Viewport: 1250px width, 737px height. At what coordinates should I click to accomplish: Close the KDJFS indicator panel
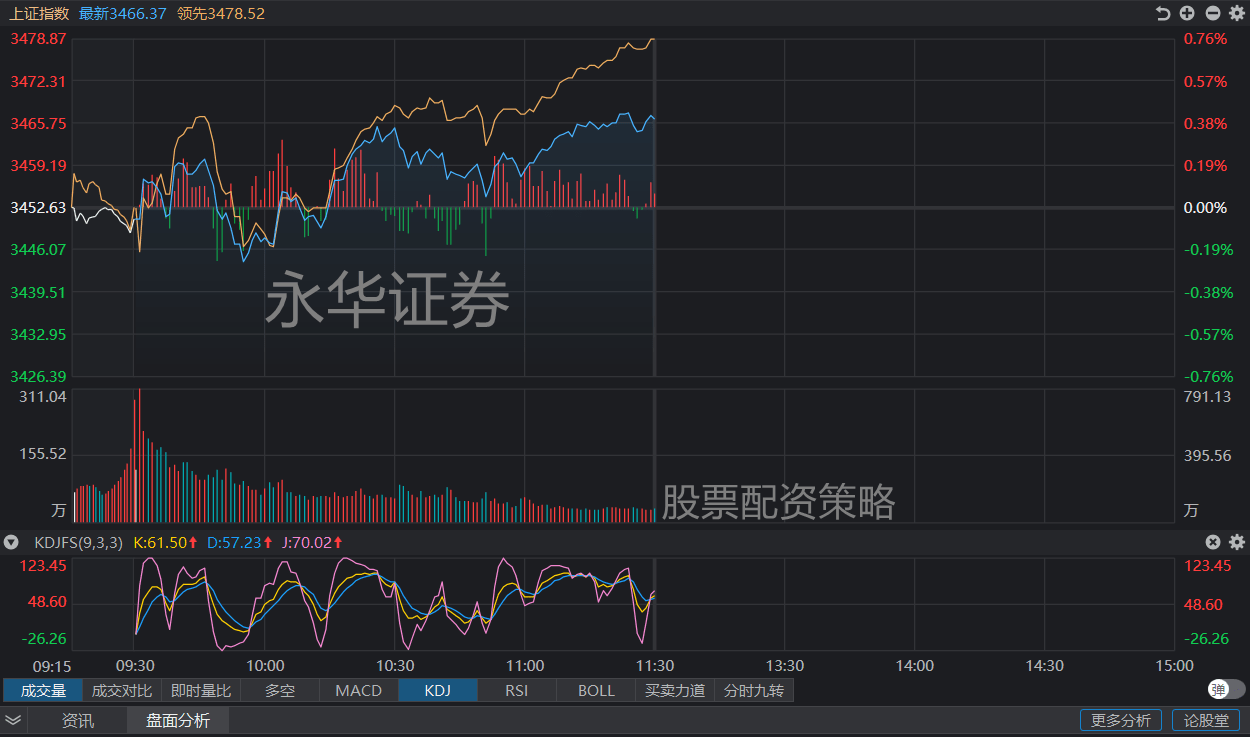(1213, 542)
